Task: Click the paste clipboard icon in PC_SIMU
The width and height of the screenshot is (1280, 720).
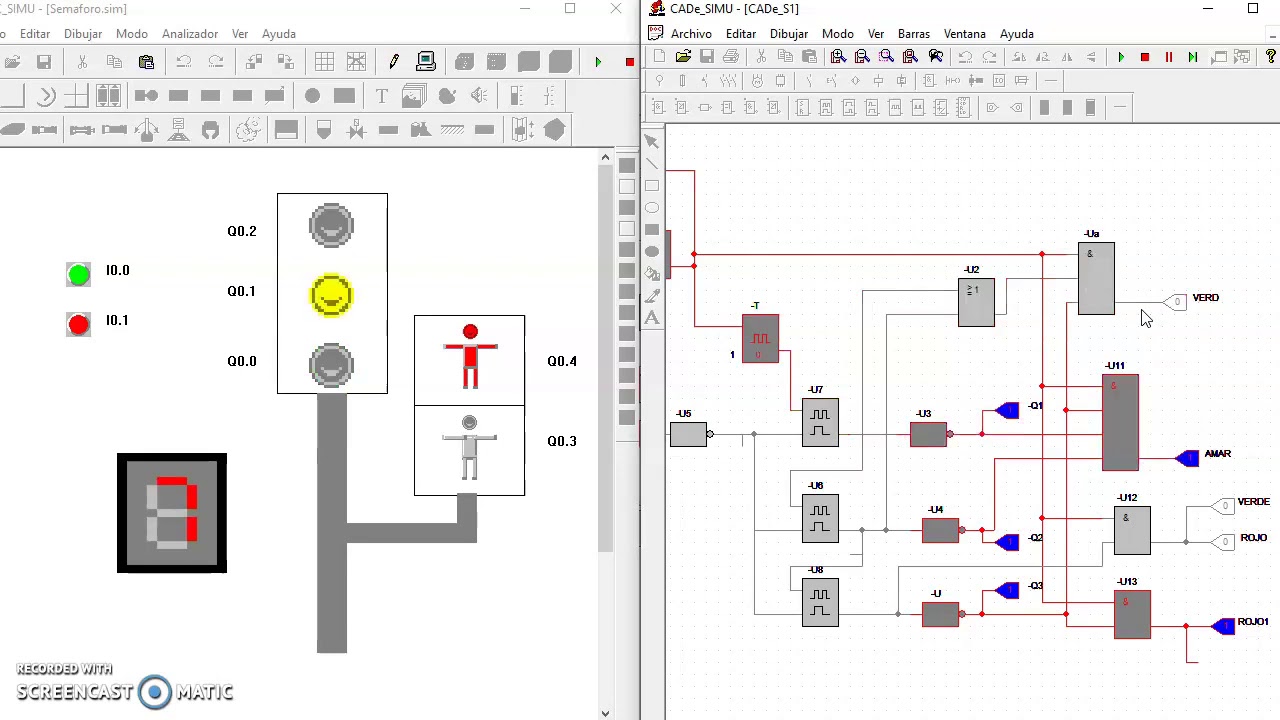Action: click(x=146, y=62)
